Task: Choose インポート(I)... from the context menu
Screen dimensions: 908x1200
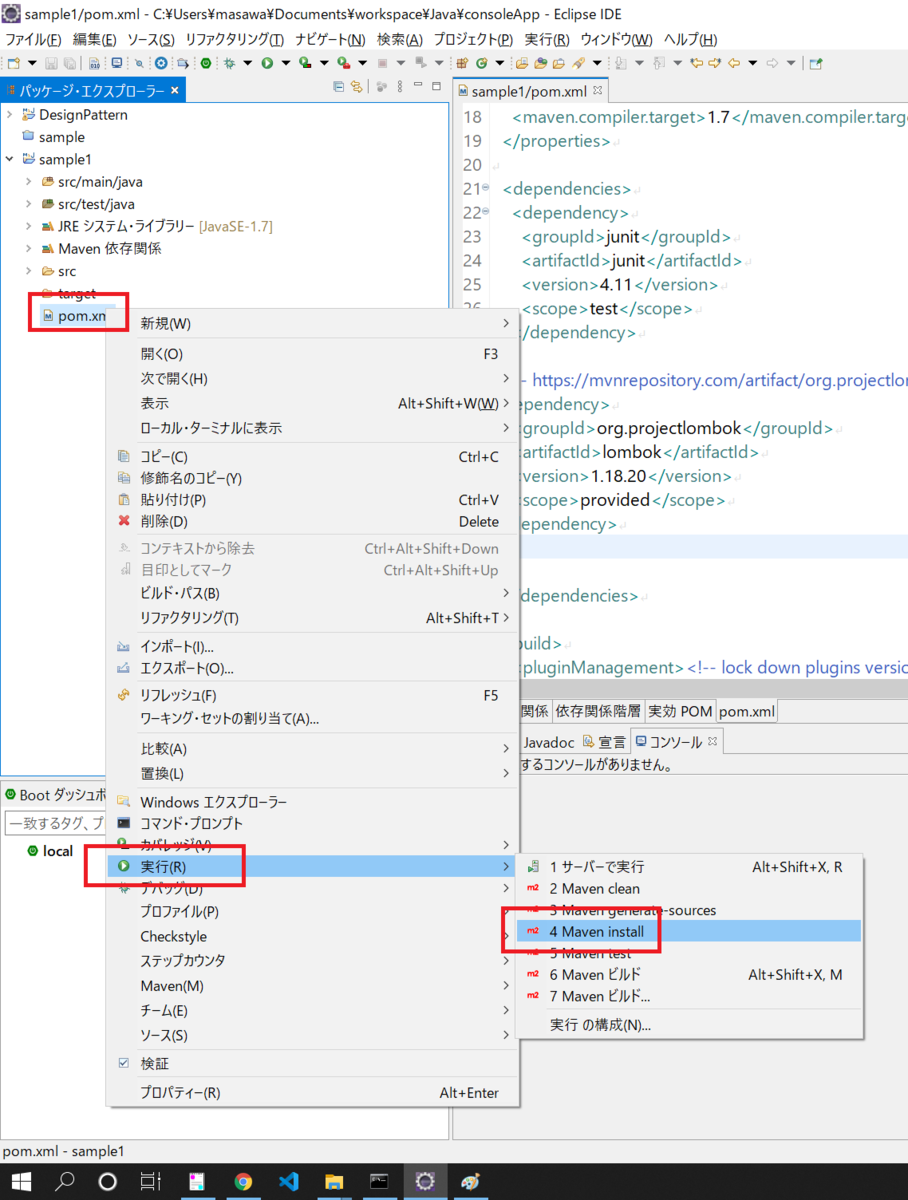Action: point(312,647)
